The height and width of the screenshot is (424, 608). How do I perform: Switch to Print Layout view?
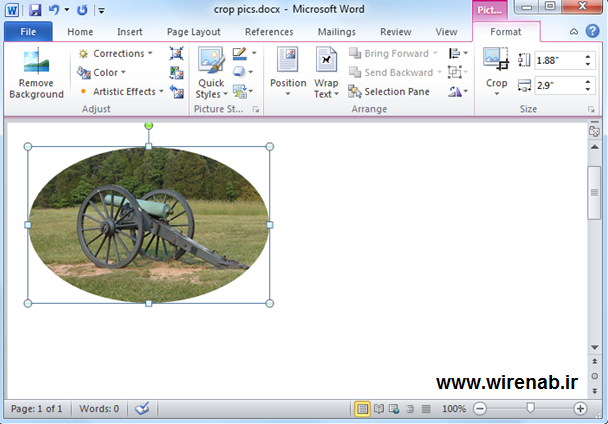(x=362, y=409)
